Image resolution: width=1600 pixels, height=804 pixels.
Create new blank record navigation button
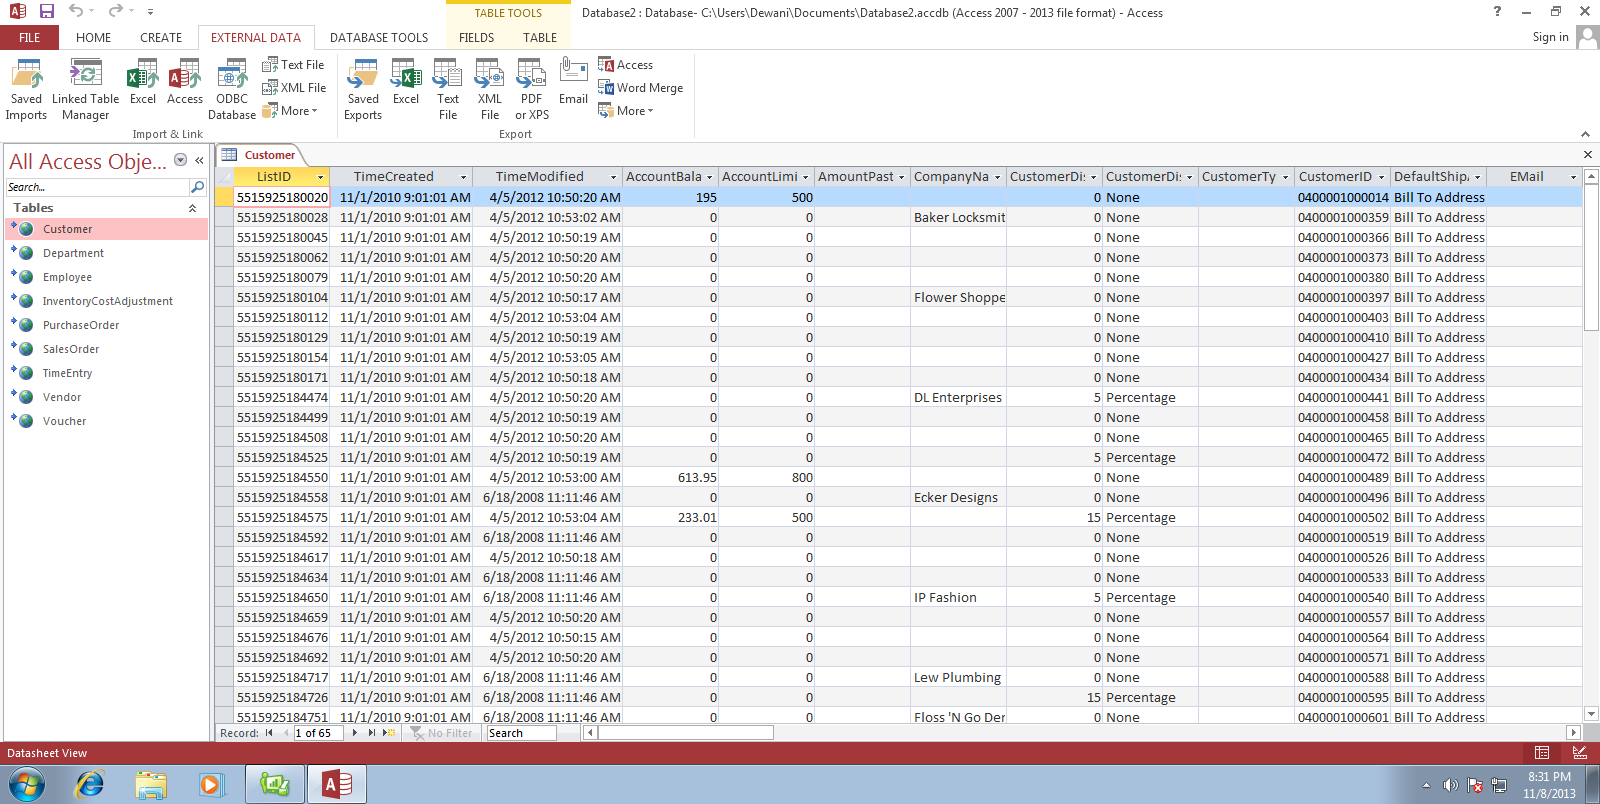(x=388, y=733)
